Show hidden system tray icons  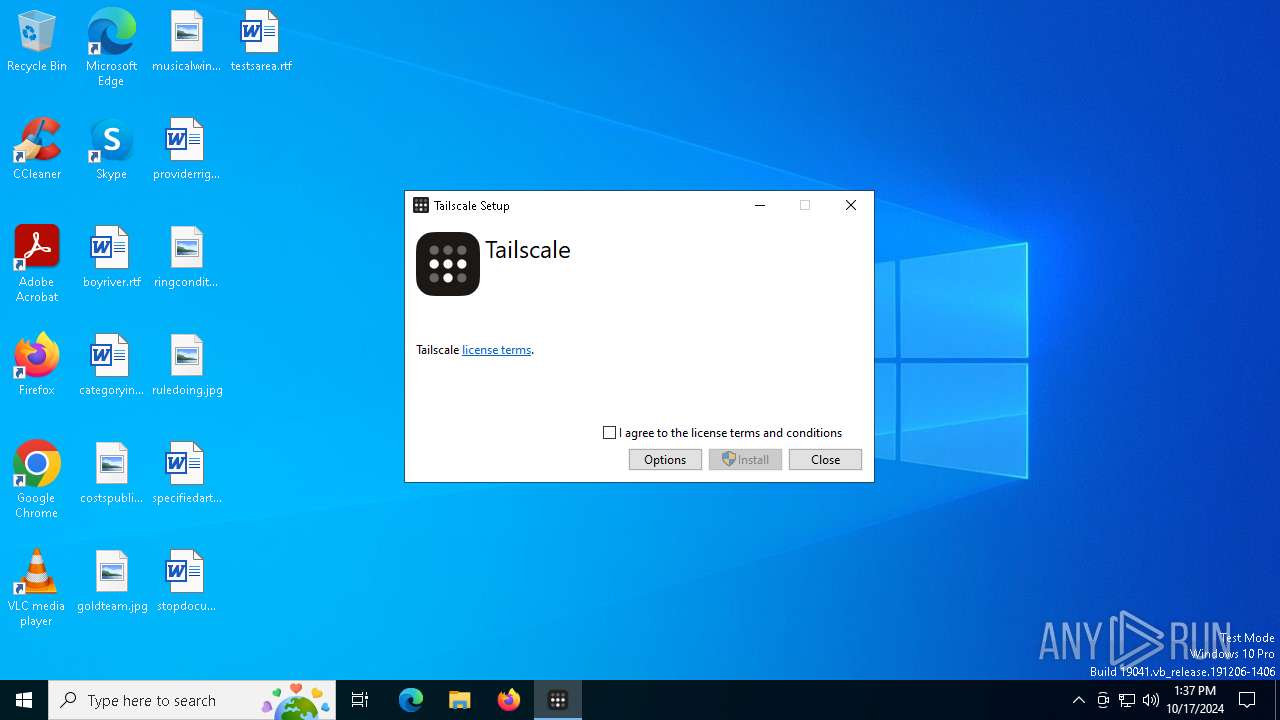[1078, 700]
